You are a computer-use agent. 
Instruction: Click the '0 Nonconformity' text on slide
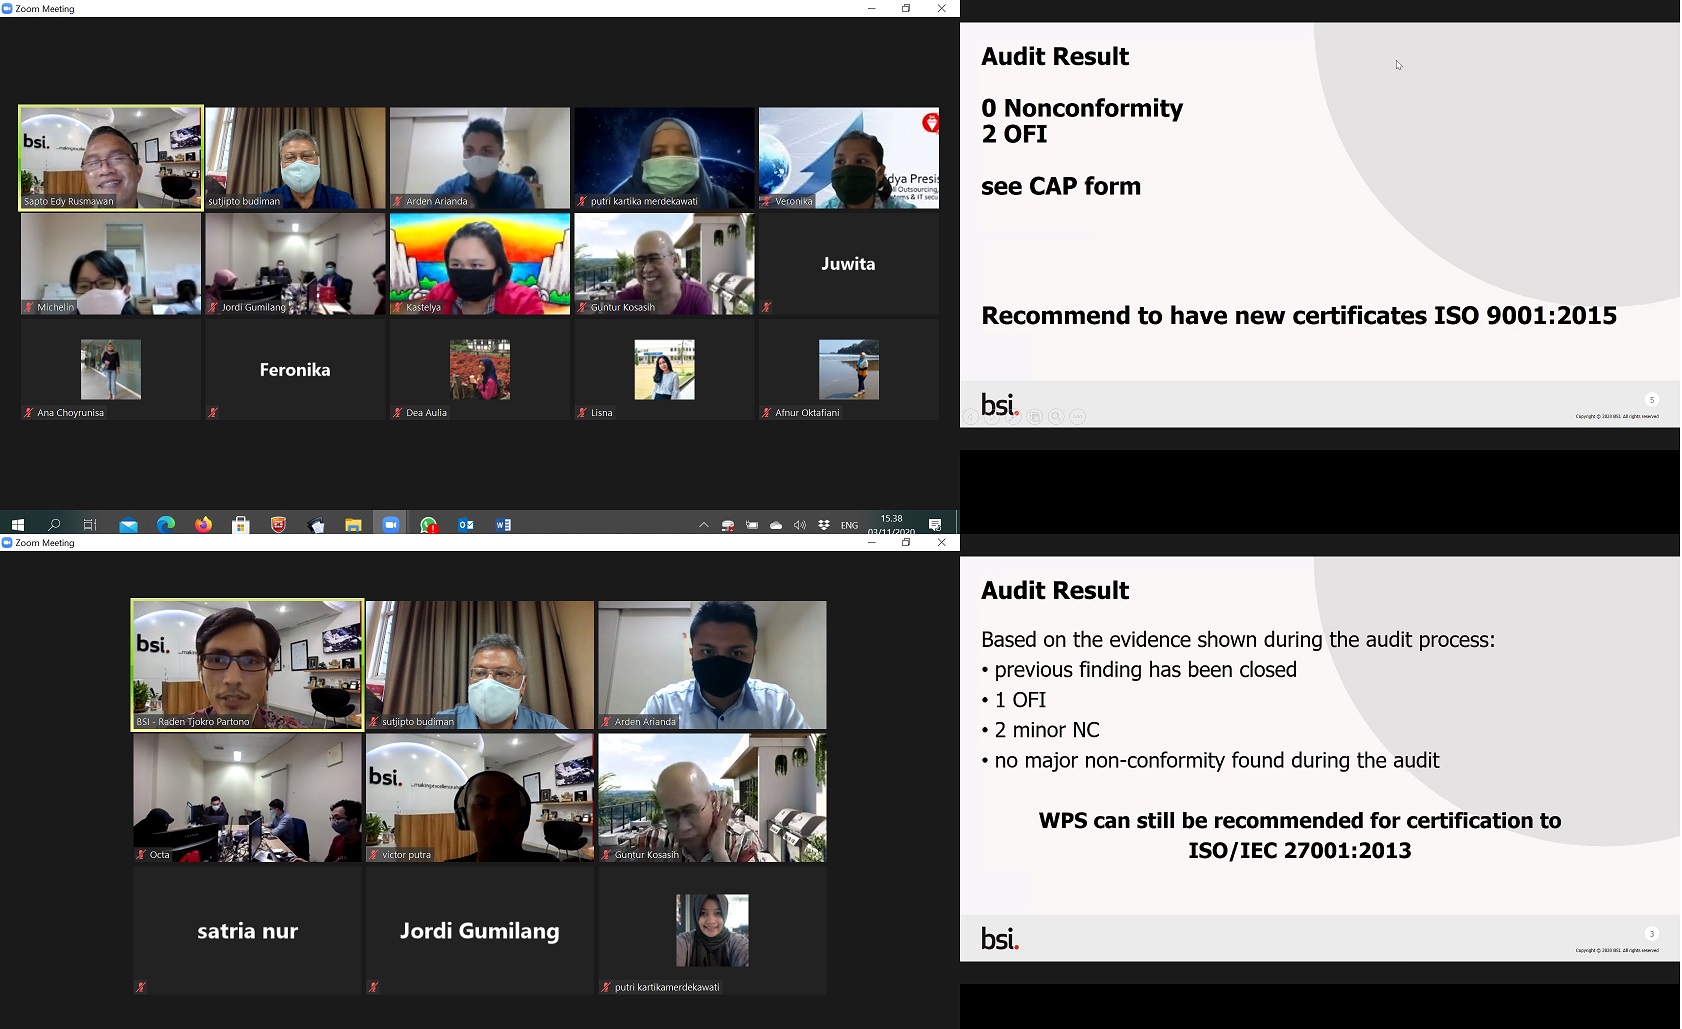(1082, 108)
